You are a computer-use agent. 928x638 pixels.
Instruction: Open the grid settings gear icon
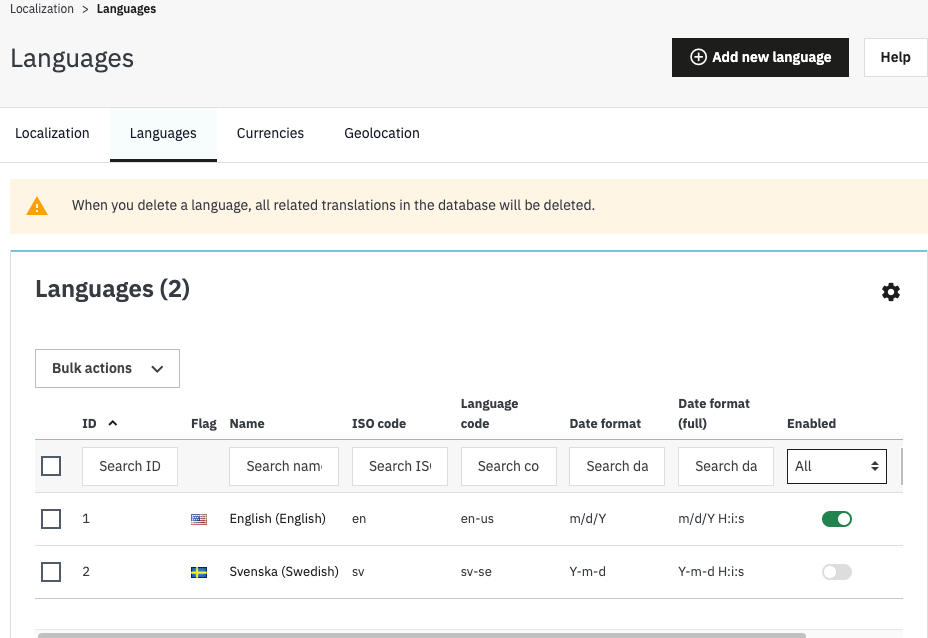[x=890, y=292]
